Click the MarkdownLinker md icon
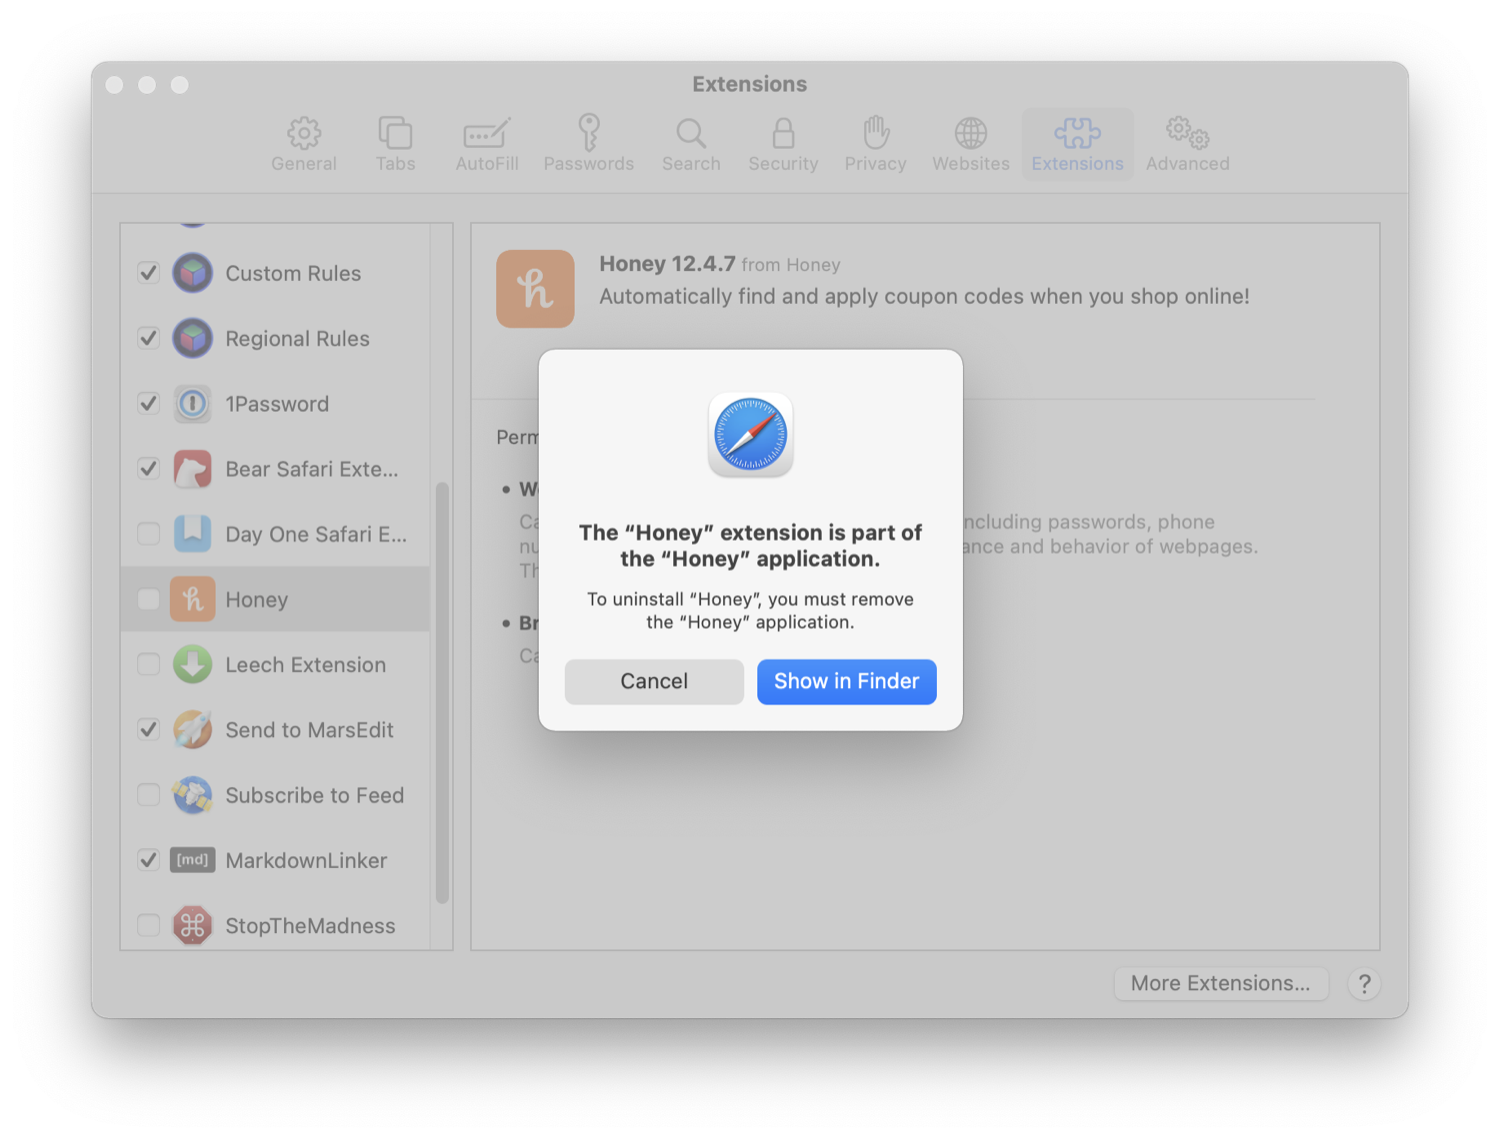Image resolution: width=1500 pixels, height=1139 pixels. click(x=192, y=860)
